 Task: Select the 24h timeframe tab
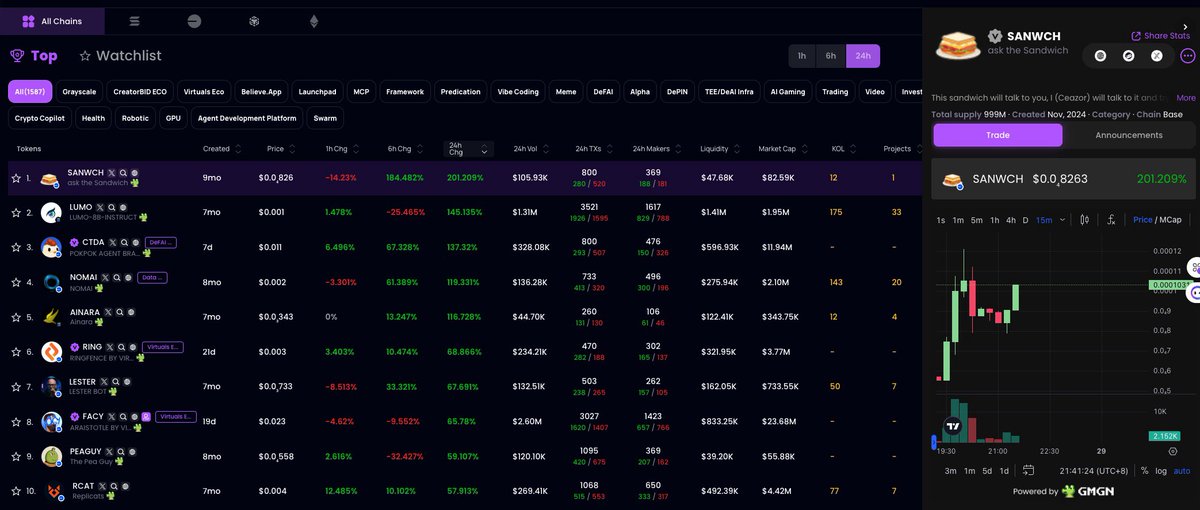pyautogui.click(x=861, y=56)
